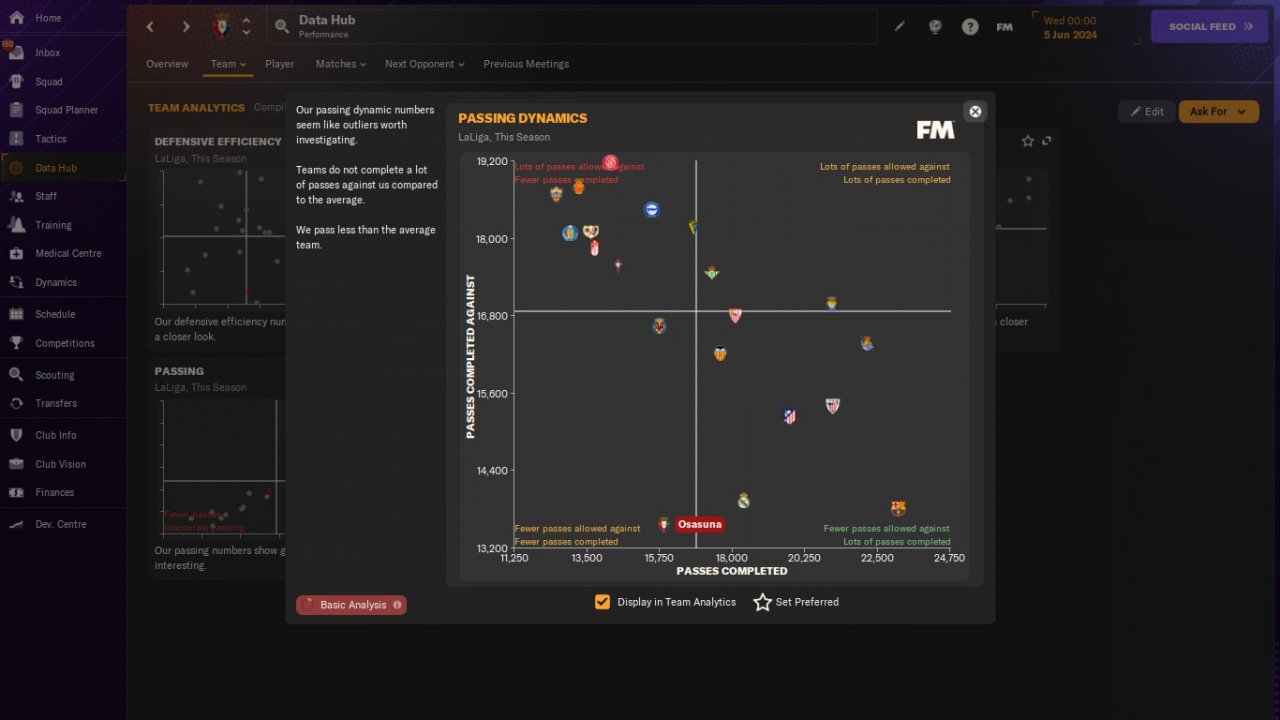Go to Finances in the sidebar
This screenshot has height=720, width=1280.
click(54, 492)
